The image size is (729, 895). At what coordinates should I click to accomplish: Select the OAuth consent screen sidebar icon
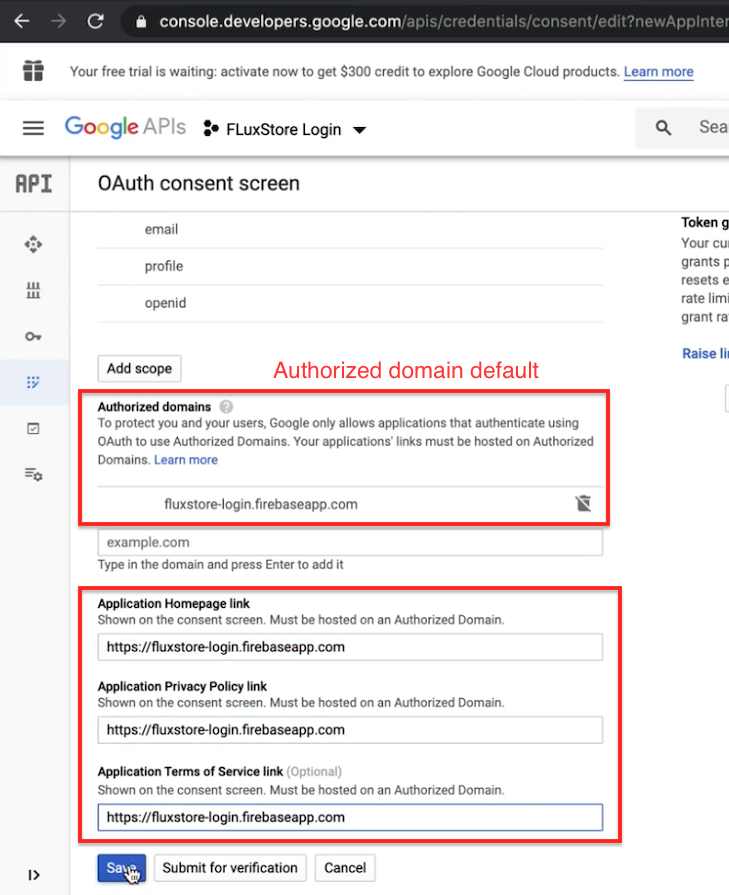pyautogui.click(x=33, y=382)
